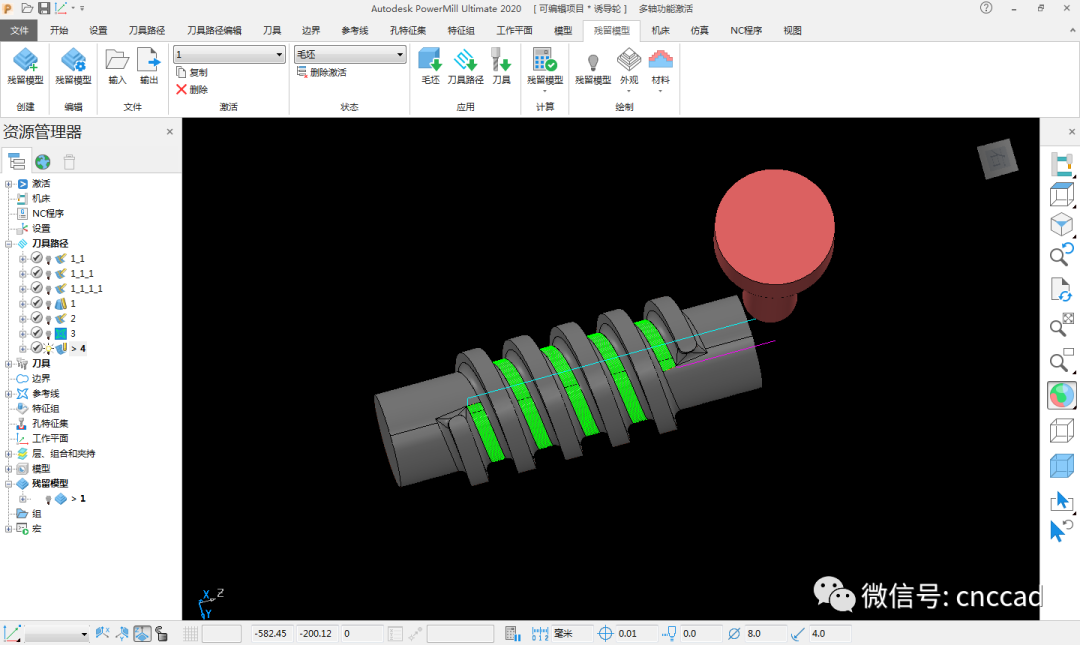Turn off lit lightbulb of toolpath 4
The image size is (1080, 645).
[x=49, y=349]
